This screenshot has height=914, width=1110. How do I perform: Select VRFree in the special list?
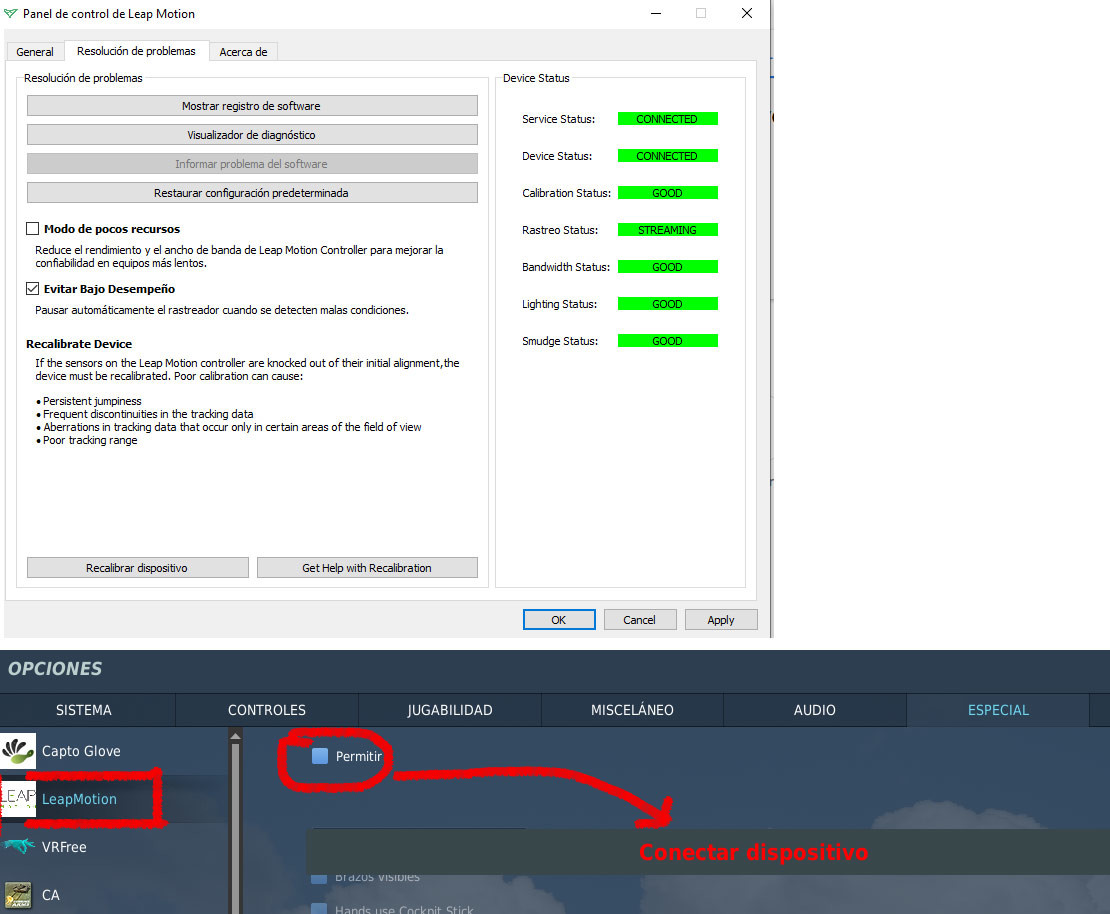point(113,847)
